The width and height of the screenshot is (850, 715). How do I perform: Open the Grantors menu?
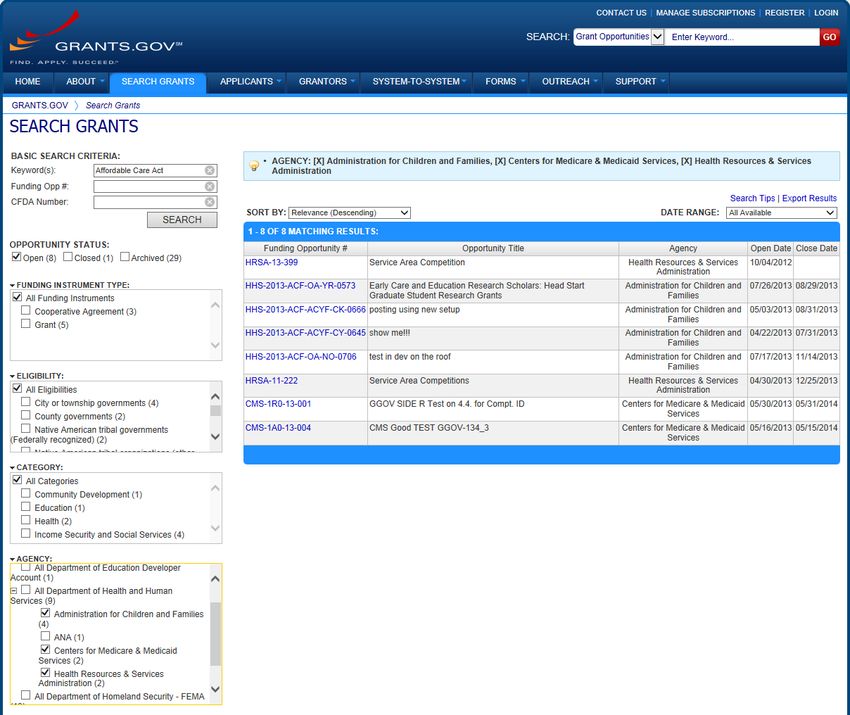tap(326, 82)
